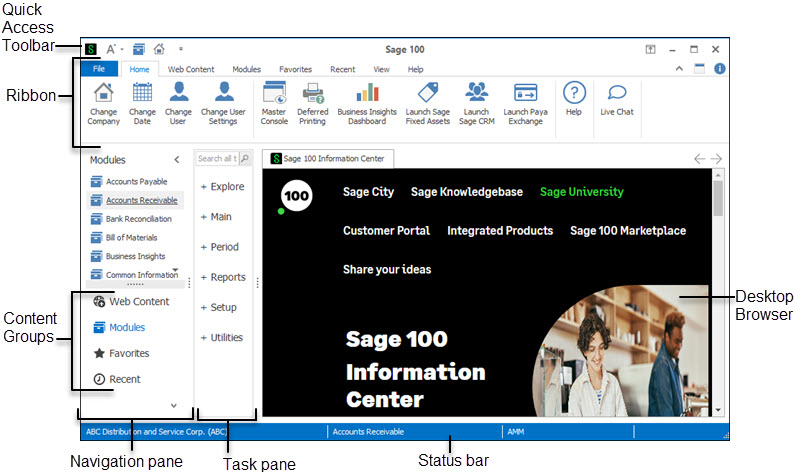
Task: Open the File menu tab
Action: 98,69
